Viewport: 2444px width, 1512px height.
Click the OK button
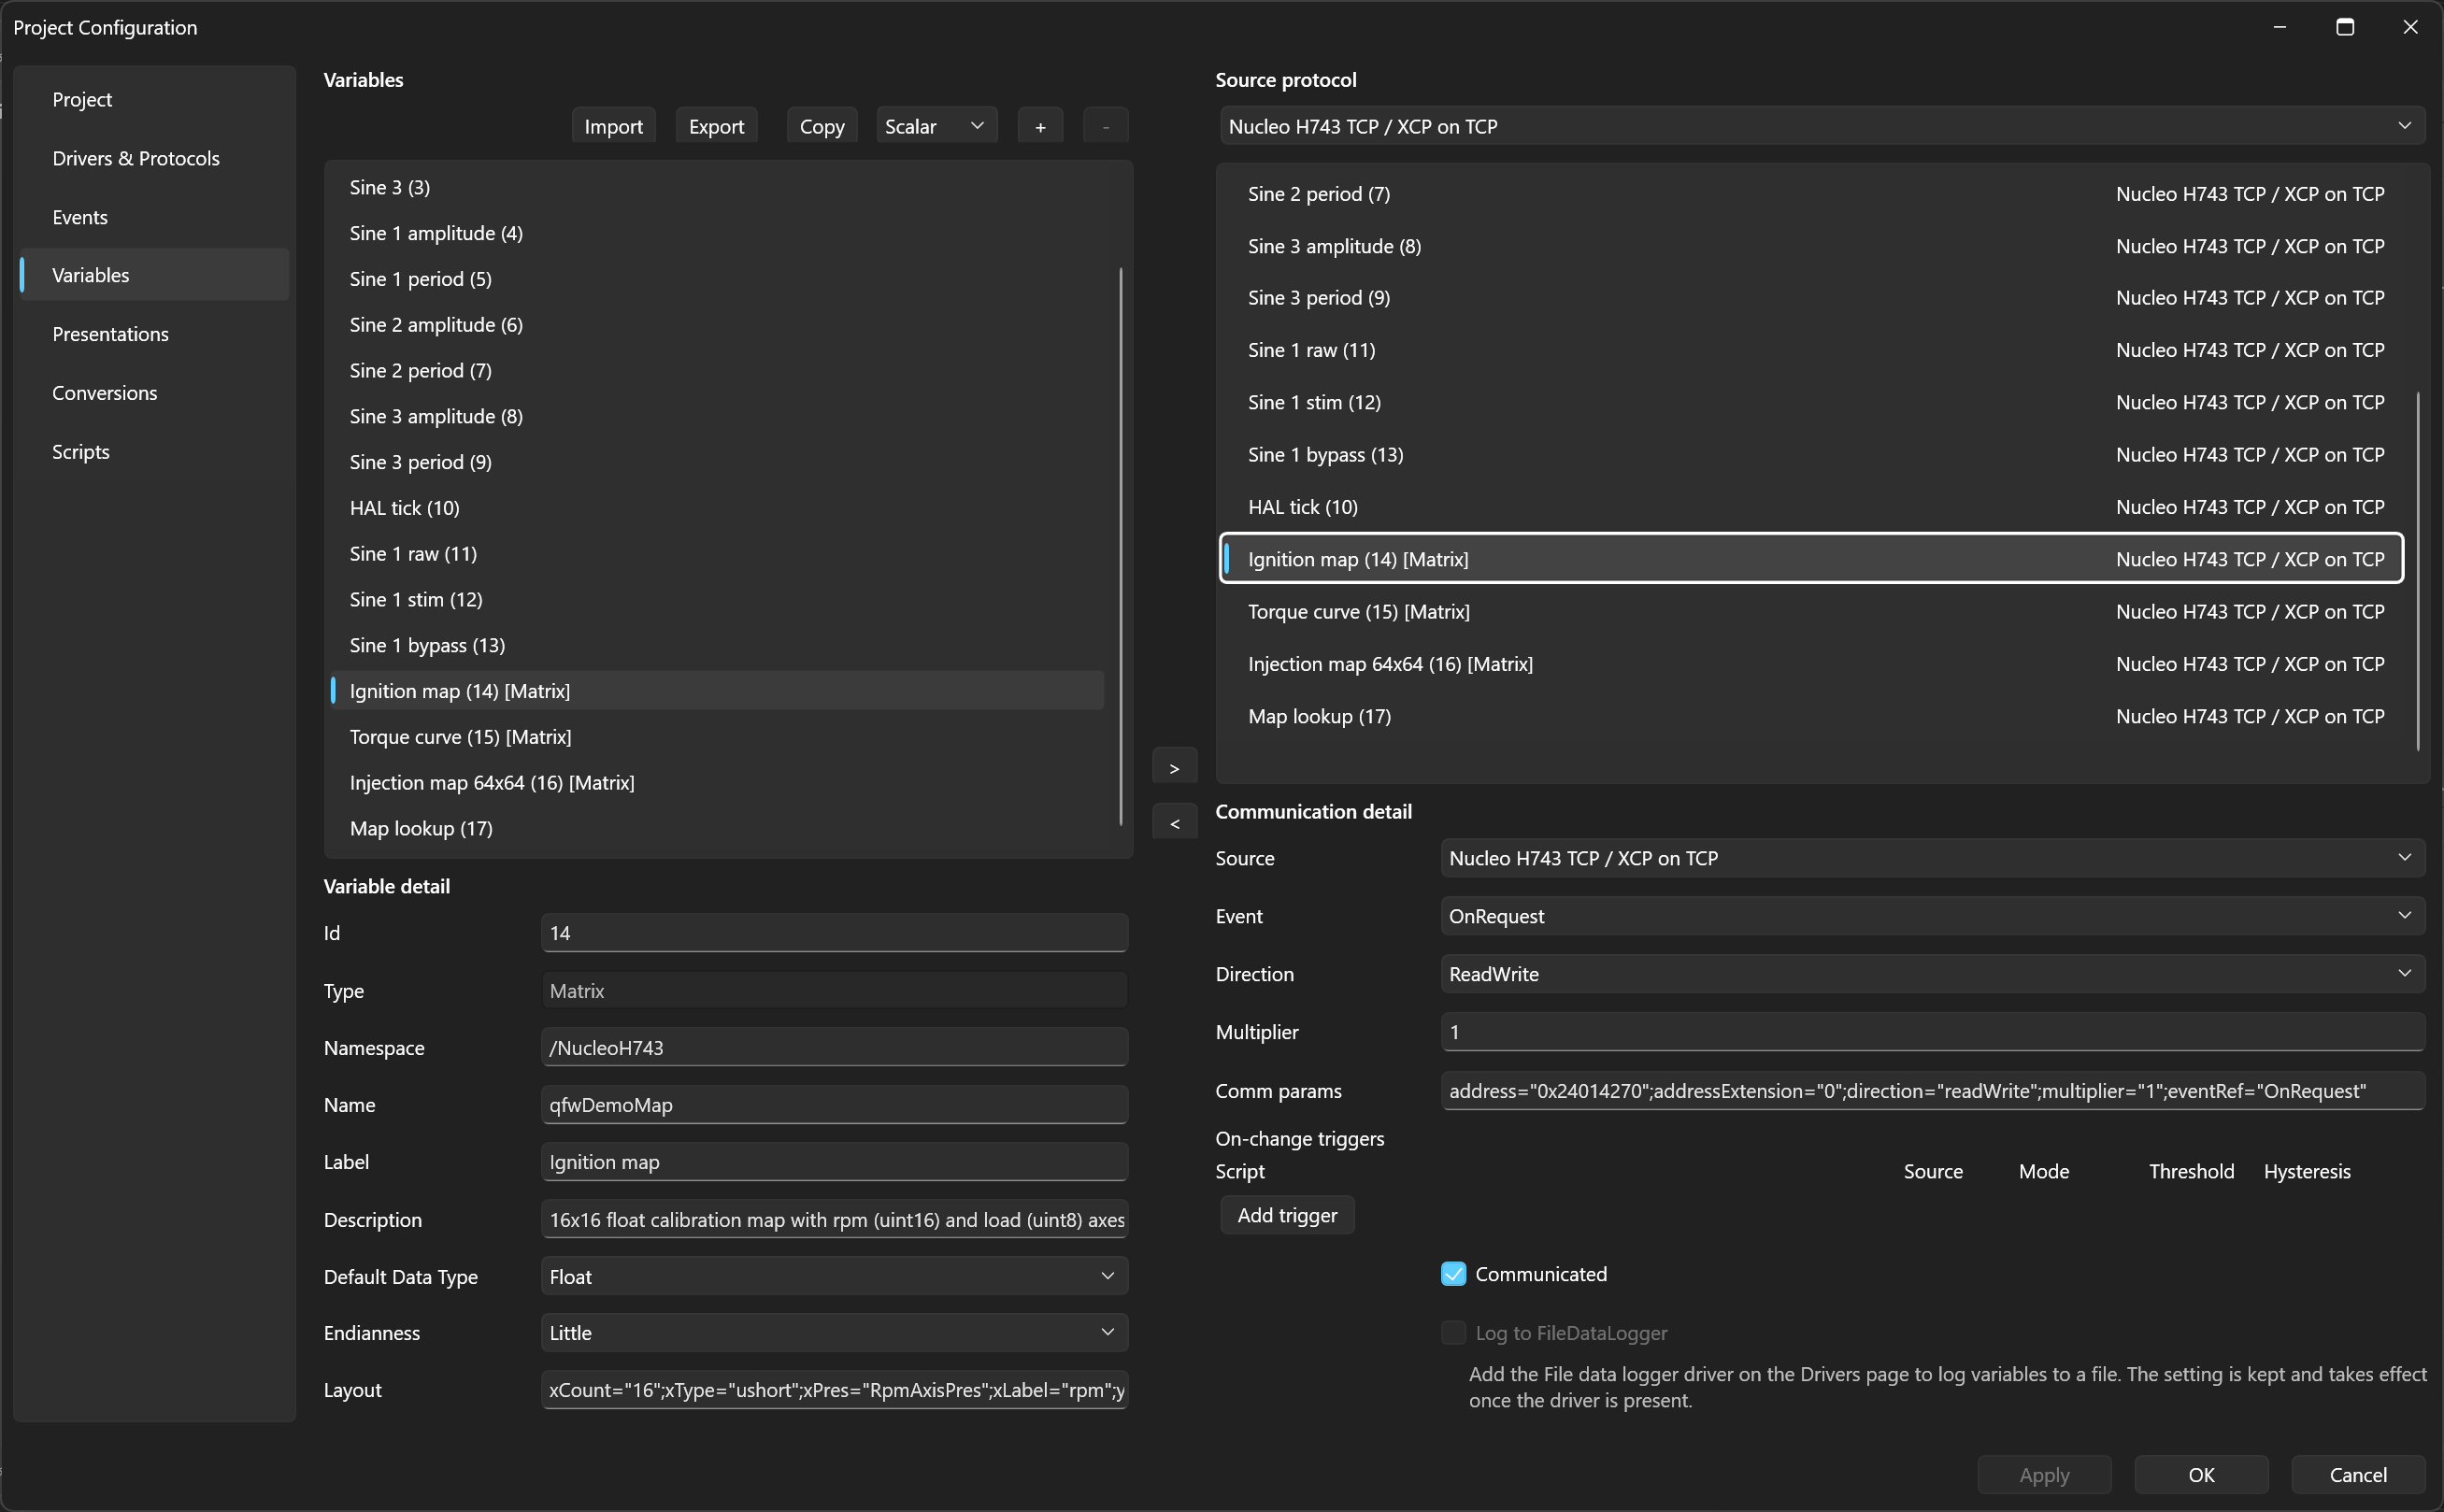point(2201,1475)
